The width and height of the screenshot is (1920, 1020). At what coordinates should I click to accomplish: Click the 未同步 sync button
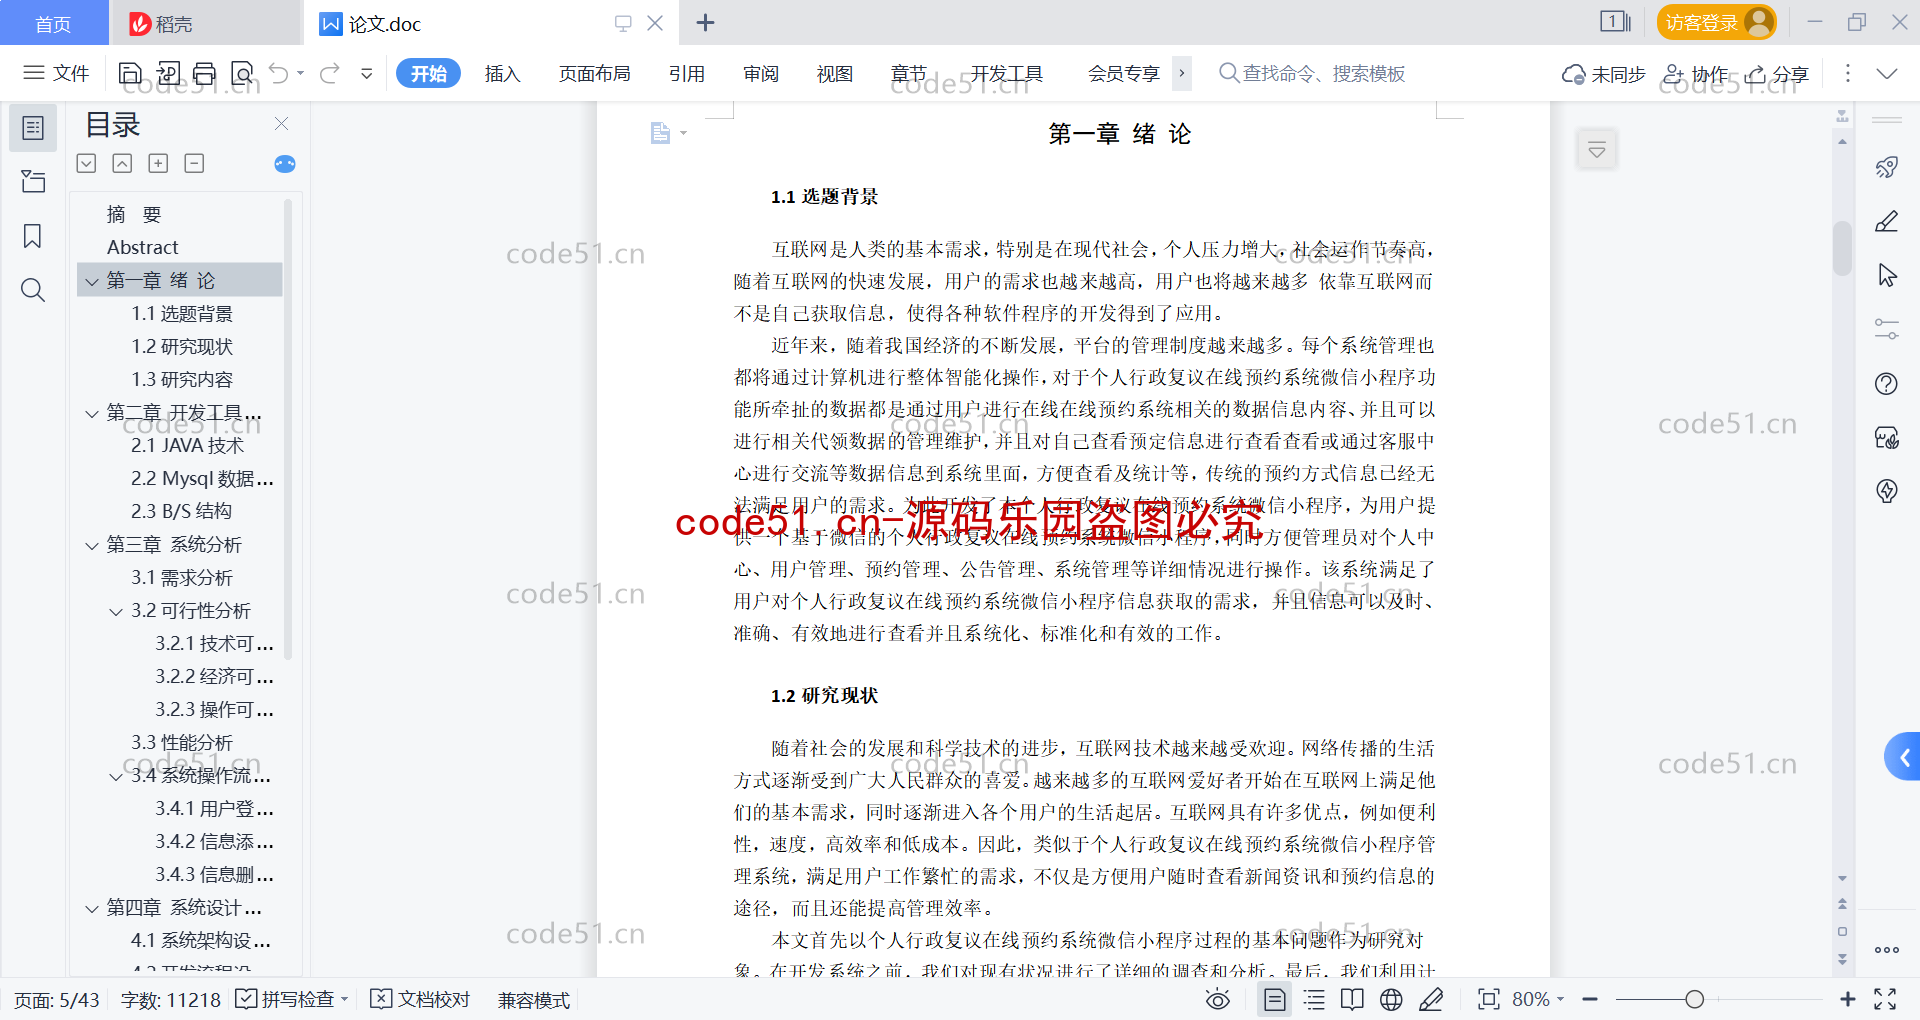(x=1604, y=74)
